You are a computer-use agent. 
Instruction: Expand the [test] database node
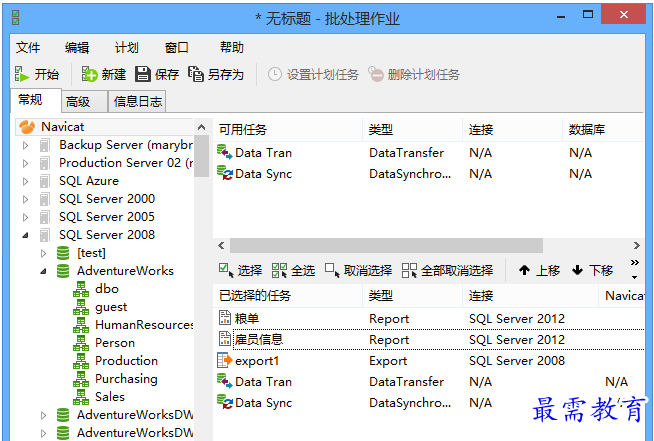pyautogui.click(x=43, y=253)
